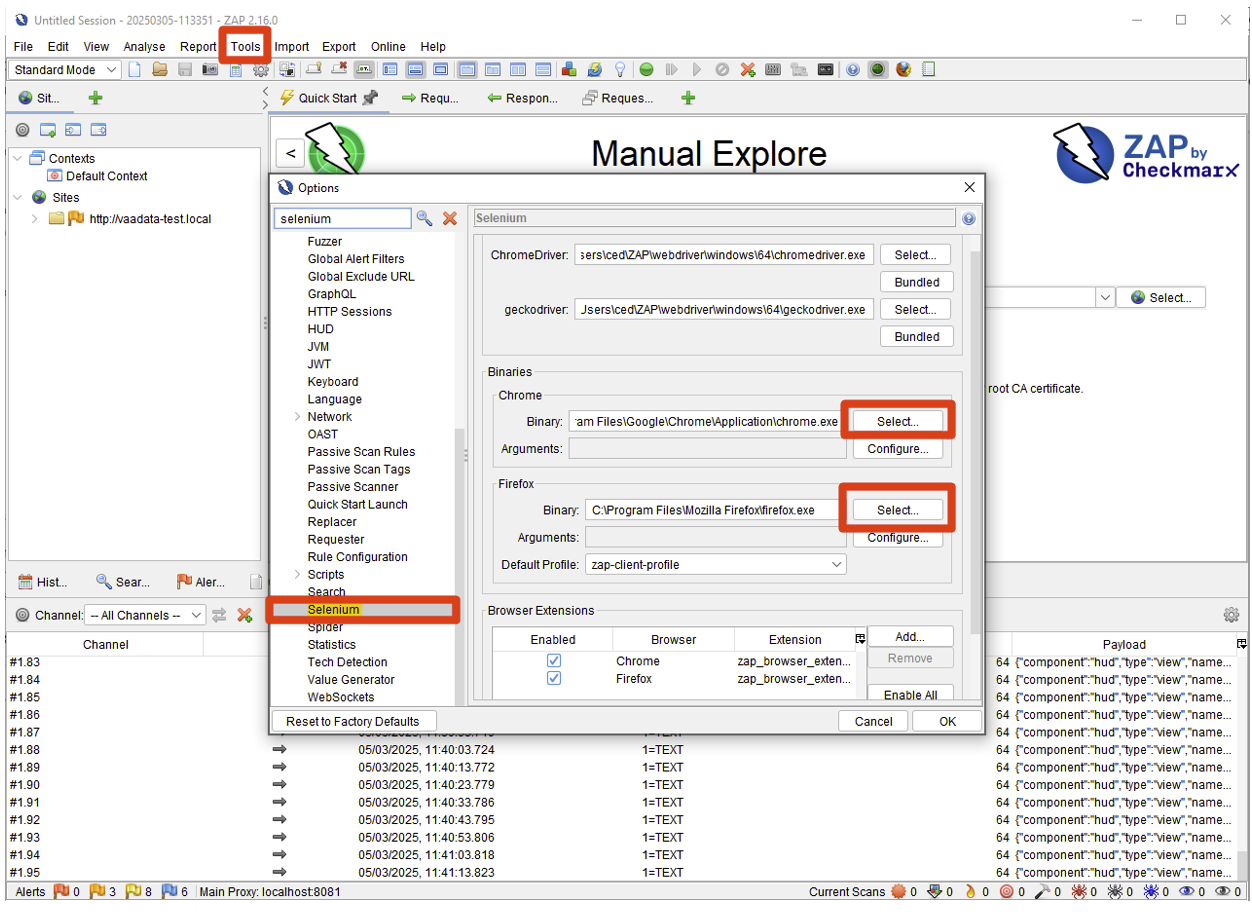Open the Tools menu
The width and height of the screenshot is (1252, 914).
coord(245,46)
